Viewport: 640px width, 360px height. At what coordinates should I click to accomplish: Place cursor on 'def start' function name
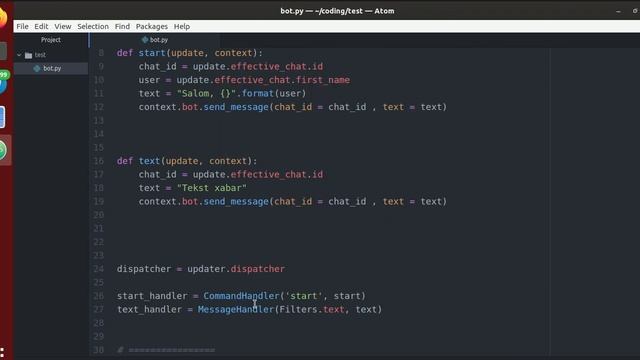(152, 53)
